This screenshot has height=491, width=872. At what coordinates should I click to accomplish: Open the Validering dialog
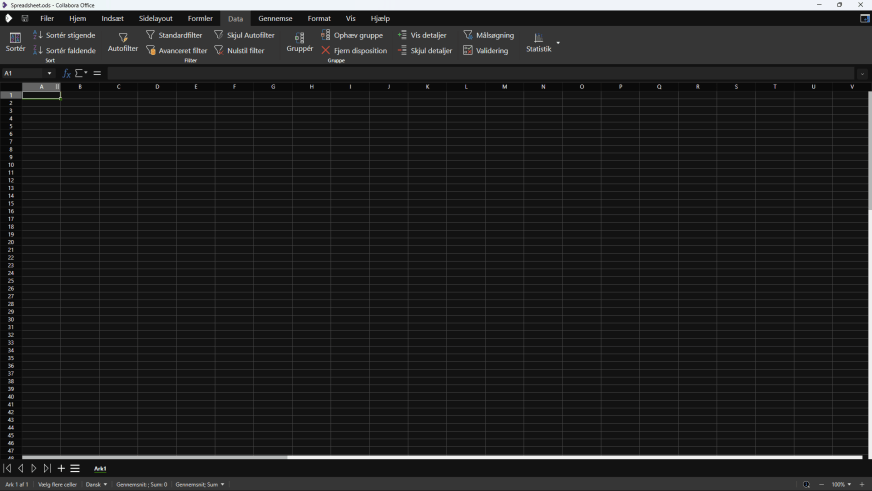click(x=485, y=50)
